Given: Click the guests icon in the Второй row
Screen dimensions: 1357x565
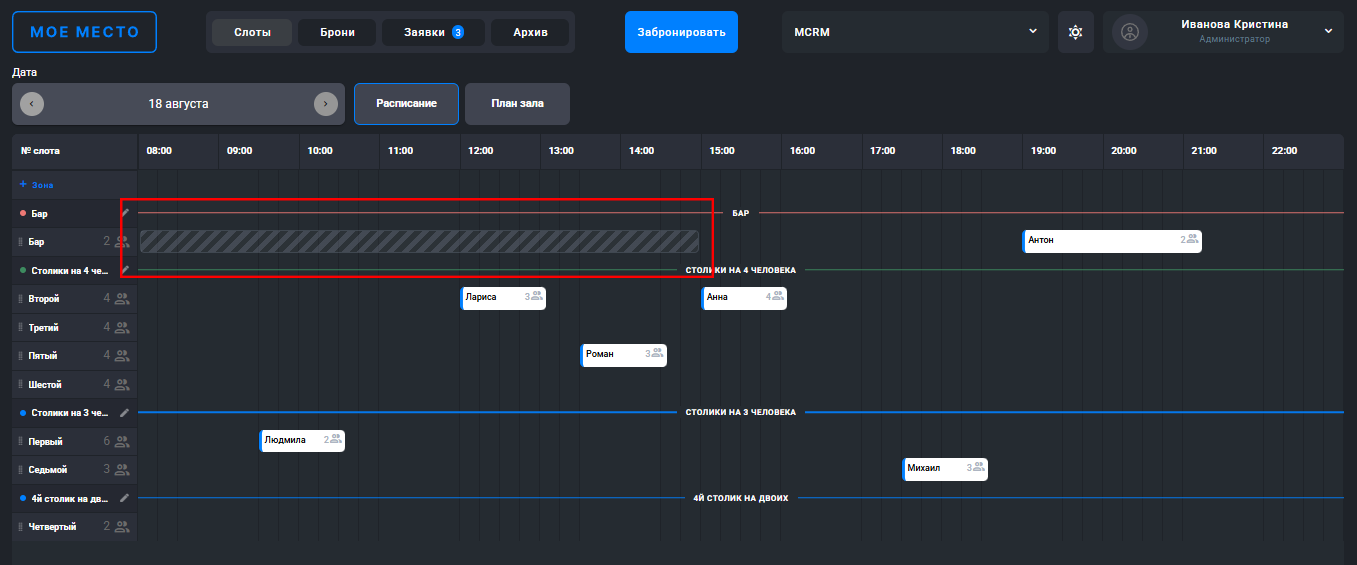Looking at the screenshot, I should 122,298.
